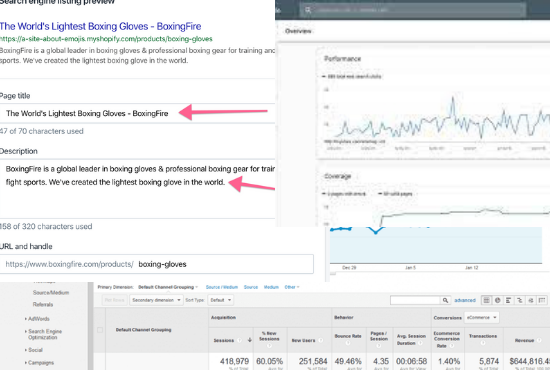Click the 49.46% bounce rate value

coord(348,361)
